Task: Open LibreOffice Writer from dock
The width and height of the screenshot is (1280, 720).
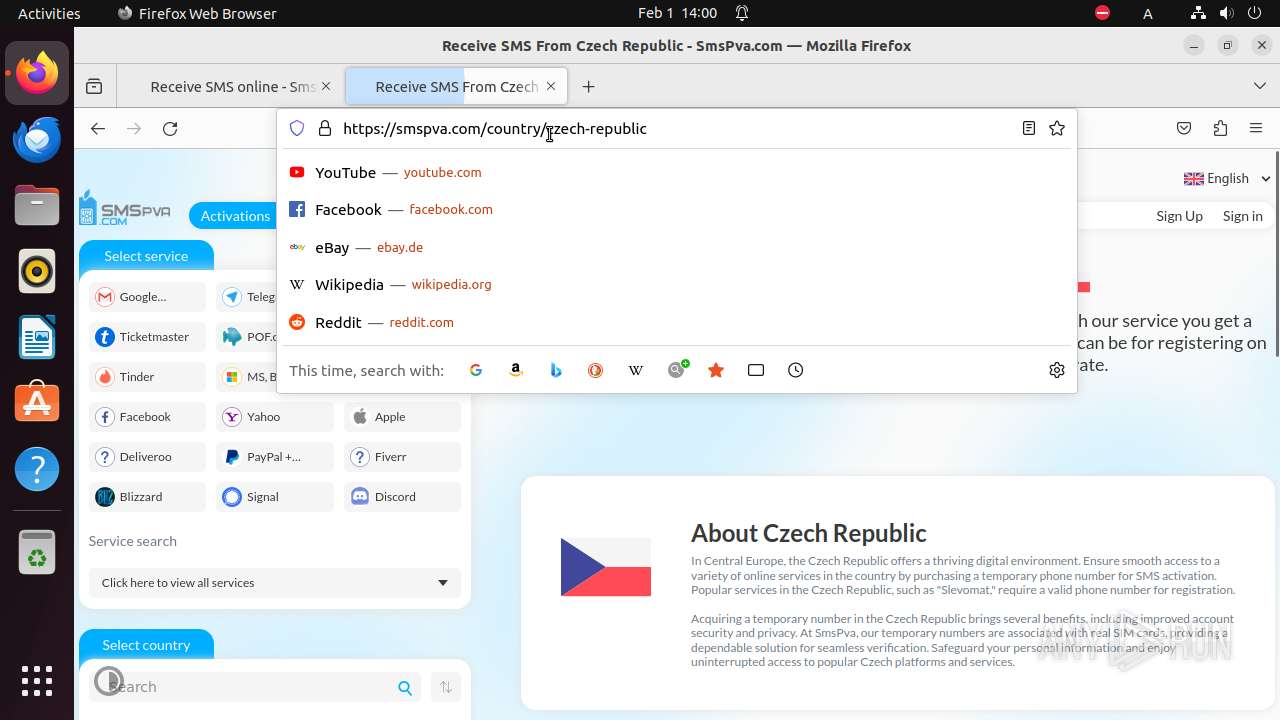Action: coord(37,337)
